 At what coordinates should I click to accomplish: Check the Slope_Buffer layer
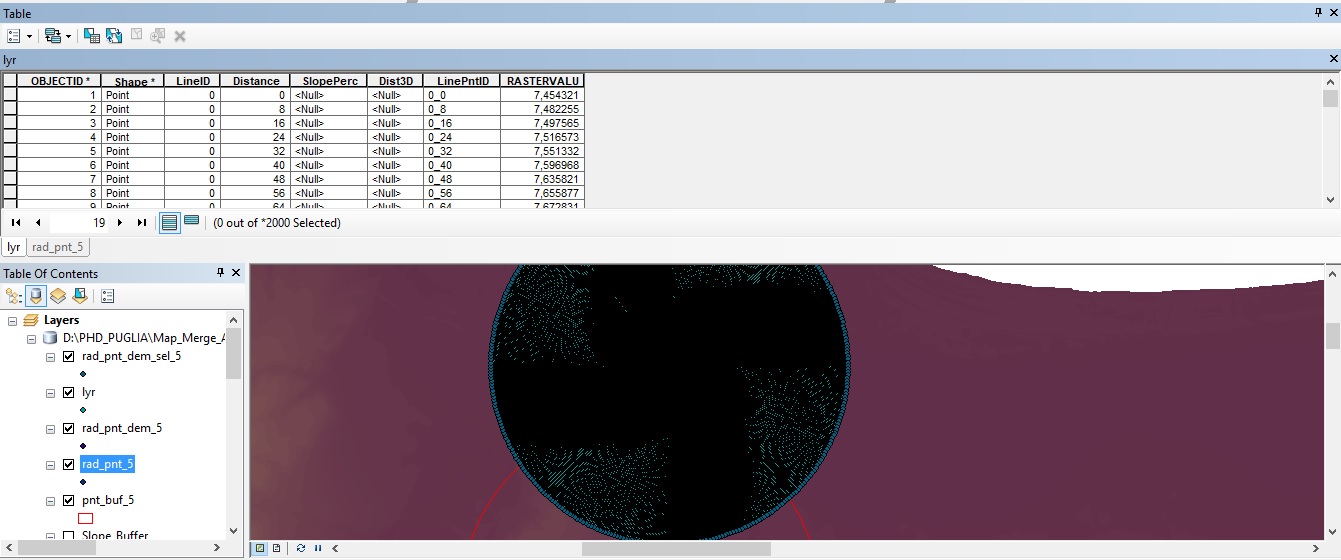(x=69, y=536)
